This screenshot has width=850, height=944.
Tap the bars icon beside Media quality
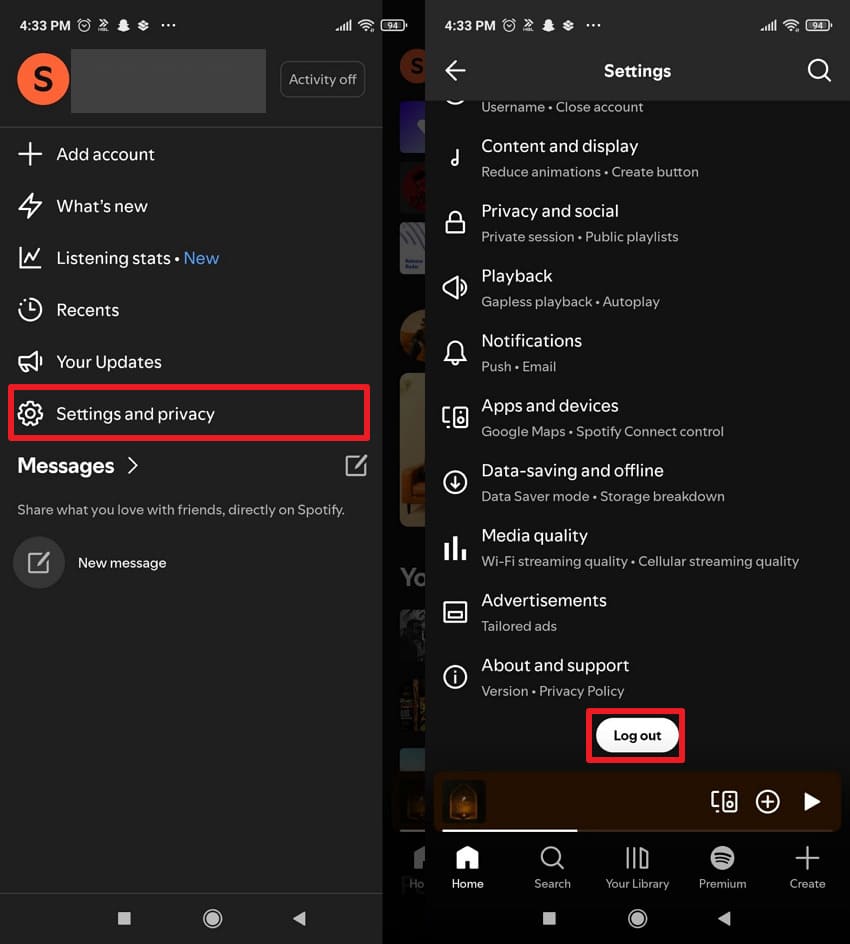(455, 548)
